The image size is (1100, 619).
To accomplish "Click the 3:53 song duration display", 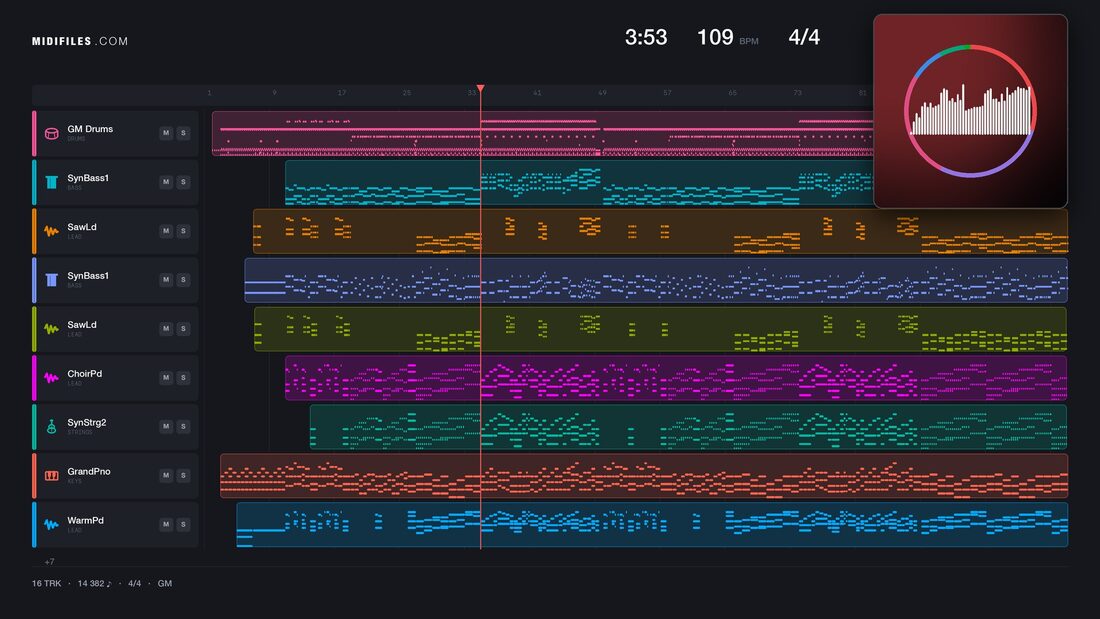I will (646, 37).
